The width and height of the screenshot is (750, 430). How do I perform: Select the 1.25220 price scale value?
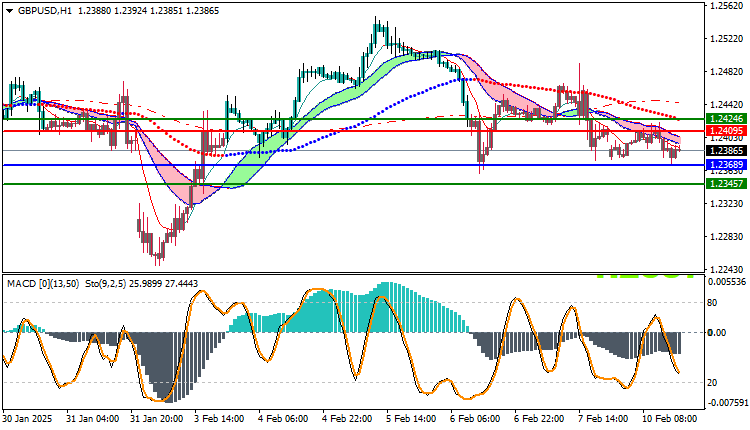(727, 39)
